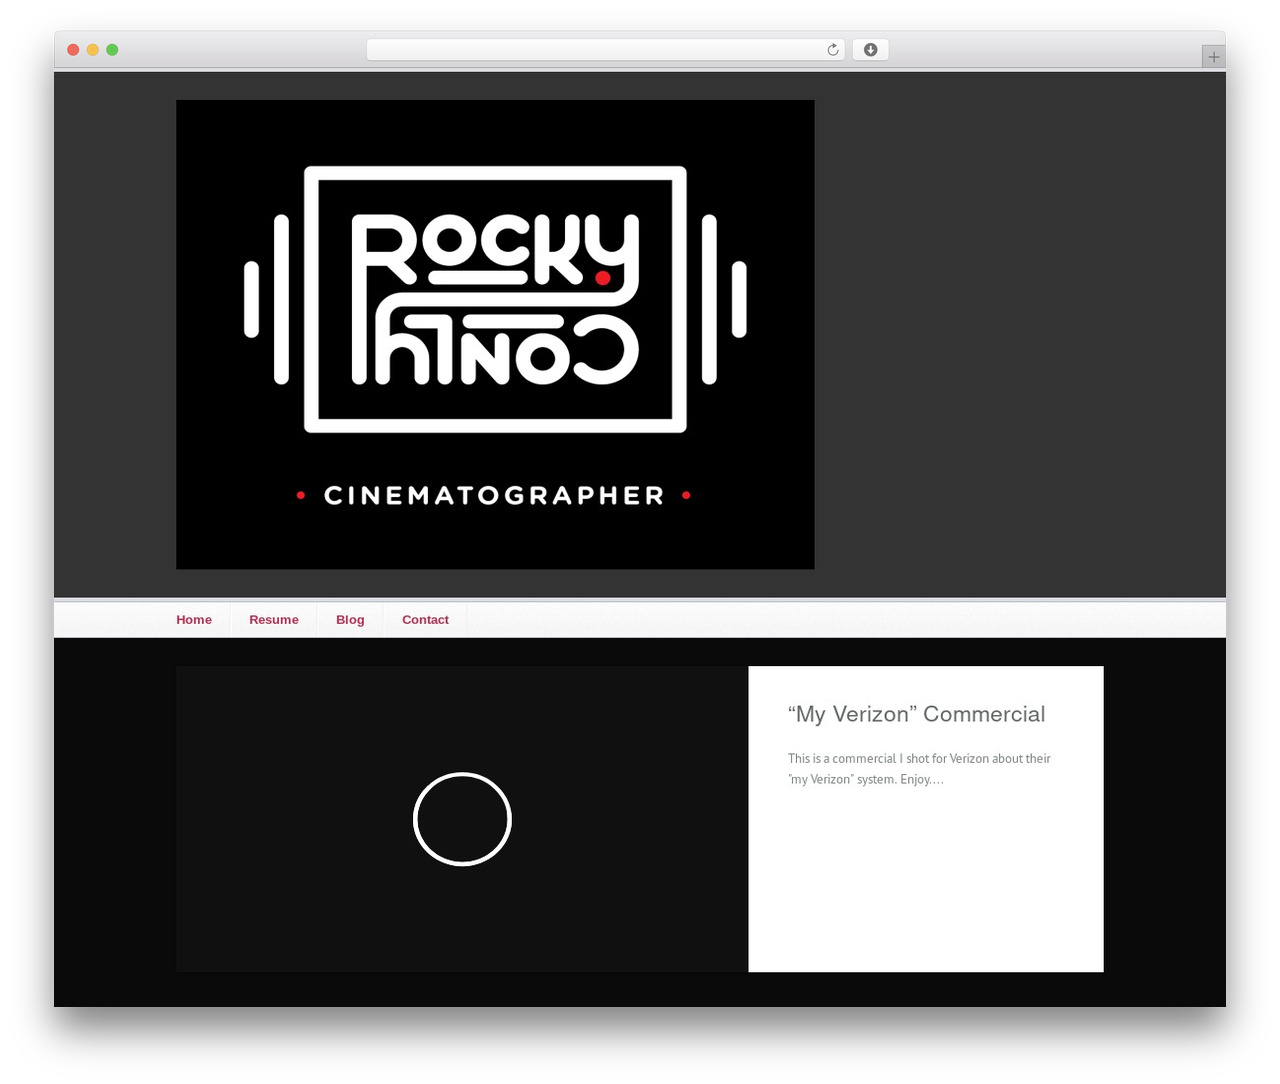Reload the page with the refresh icon
This screenshot has height=1084, width=1280.
click(832, 50)
